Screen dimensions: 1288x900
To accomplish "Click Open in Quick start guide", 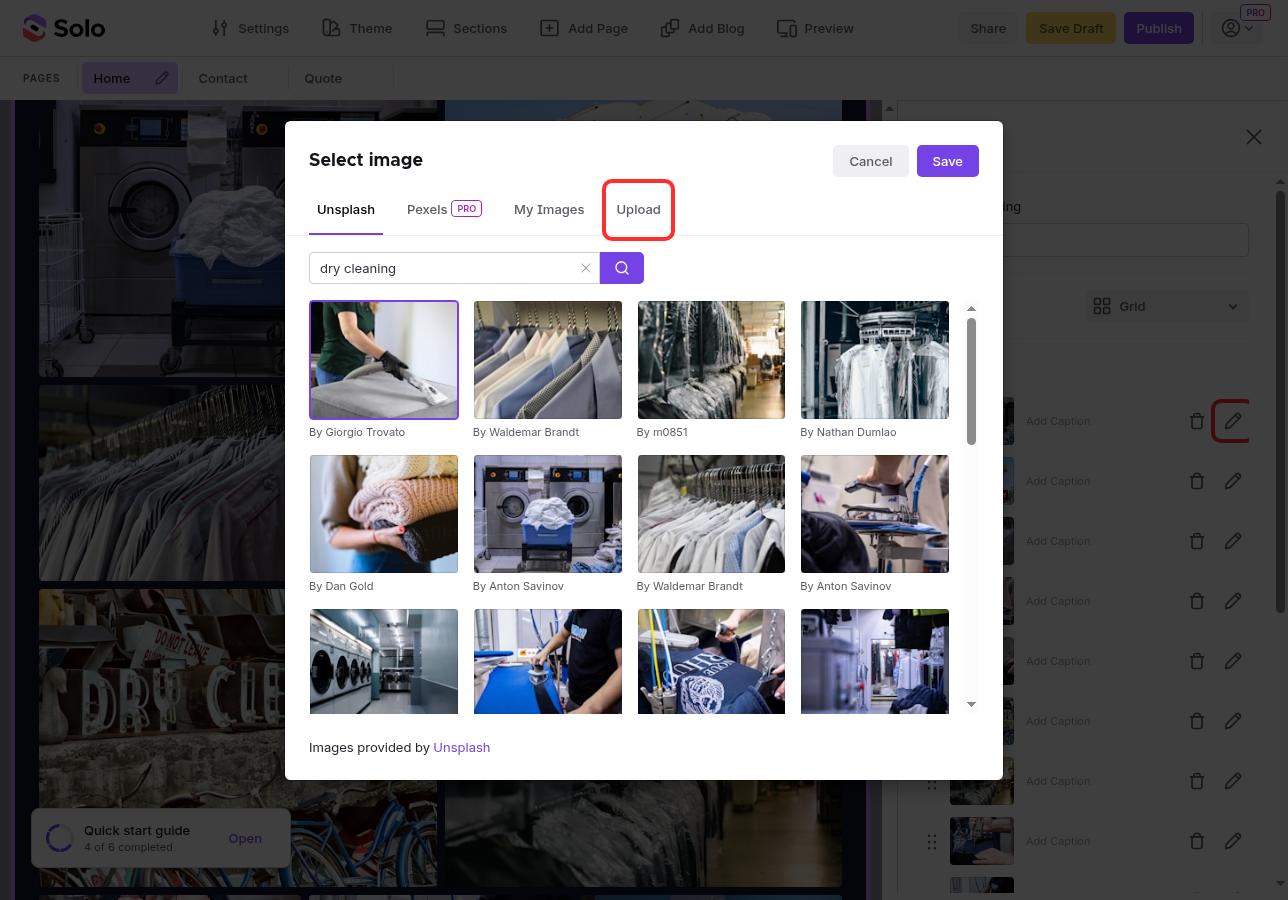I will coord(245,839).
